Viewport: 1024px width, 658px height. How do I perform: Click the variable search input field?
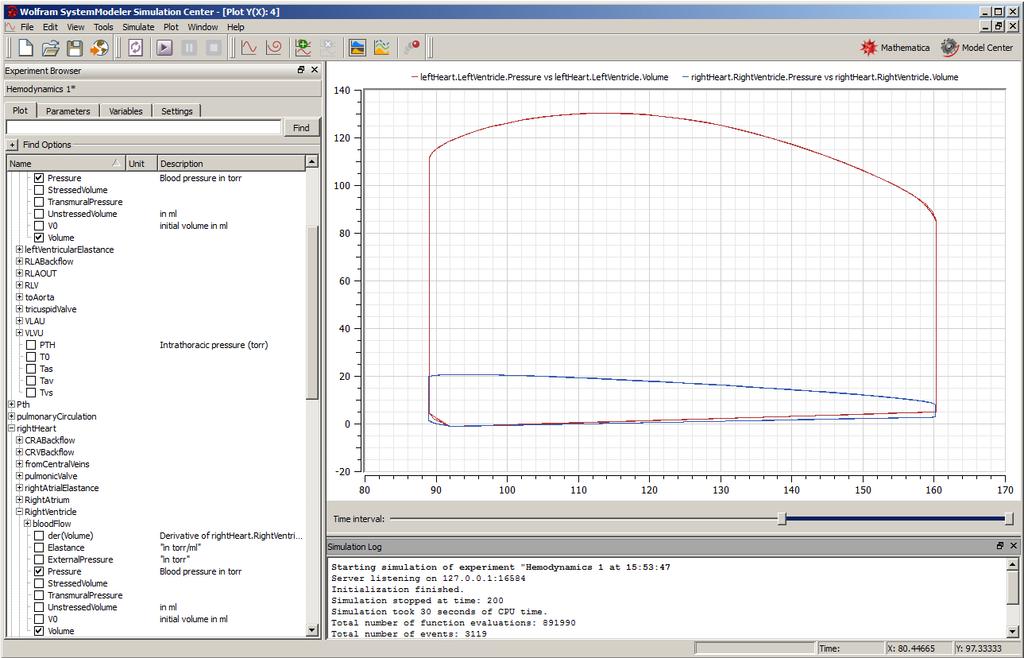pyautogui.click(x=144, y=128)
